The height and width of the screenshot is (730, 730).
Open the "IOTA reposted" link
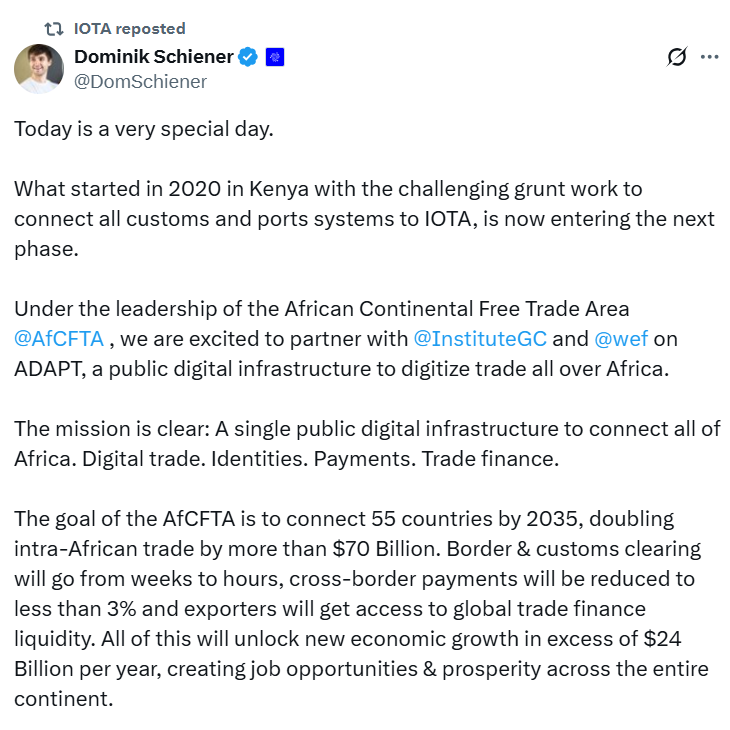[x=129, y=29]
